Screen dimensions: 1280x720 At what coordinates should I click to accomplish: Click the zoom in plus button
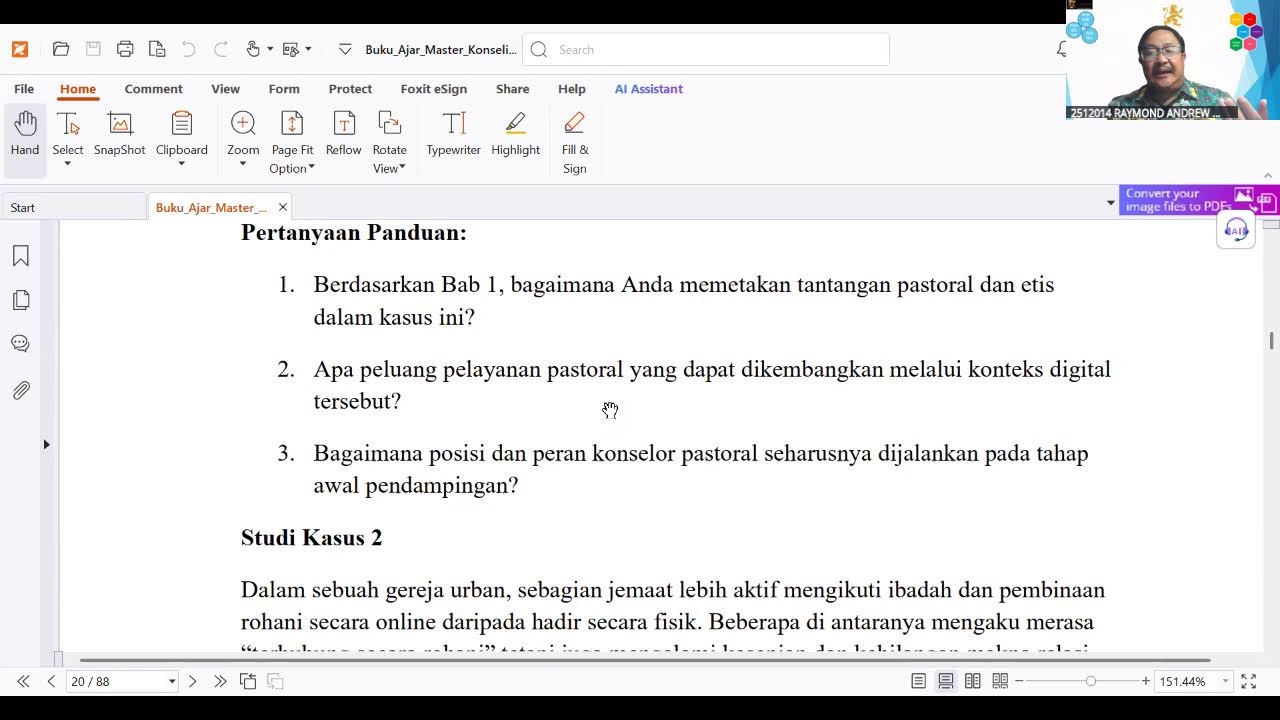[1146, 681]
